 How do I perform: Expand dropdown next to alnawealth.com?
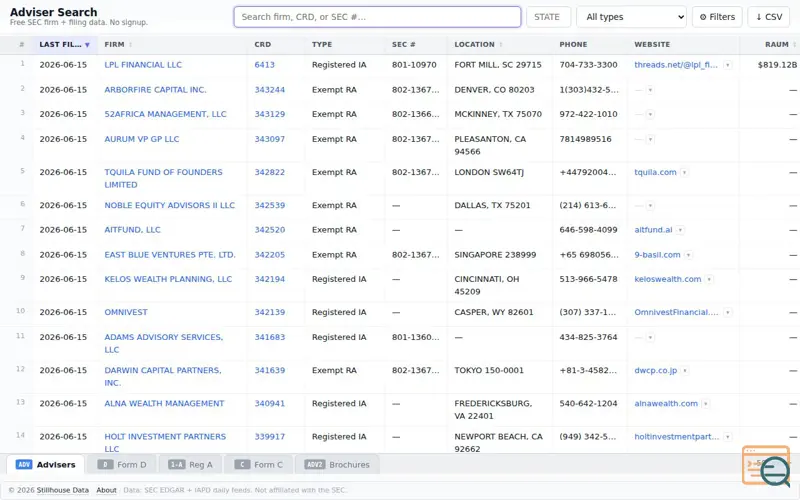[x=706, y=404]
